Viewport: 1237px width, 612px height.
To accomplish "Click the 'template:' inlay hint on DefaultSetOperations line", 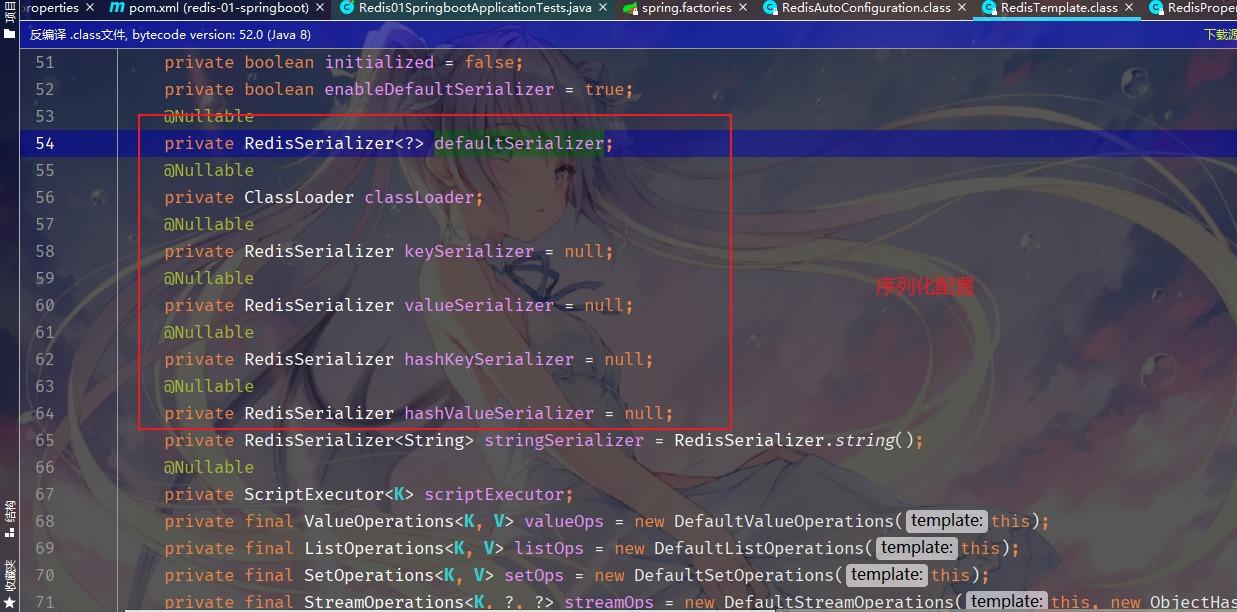I will [x=886, y=575].
